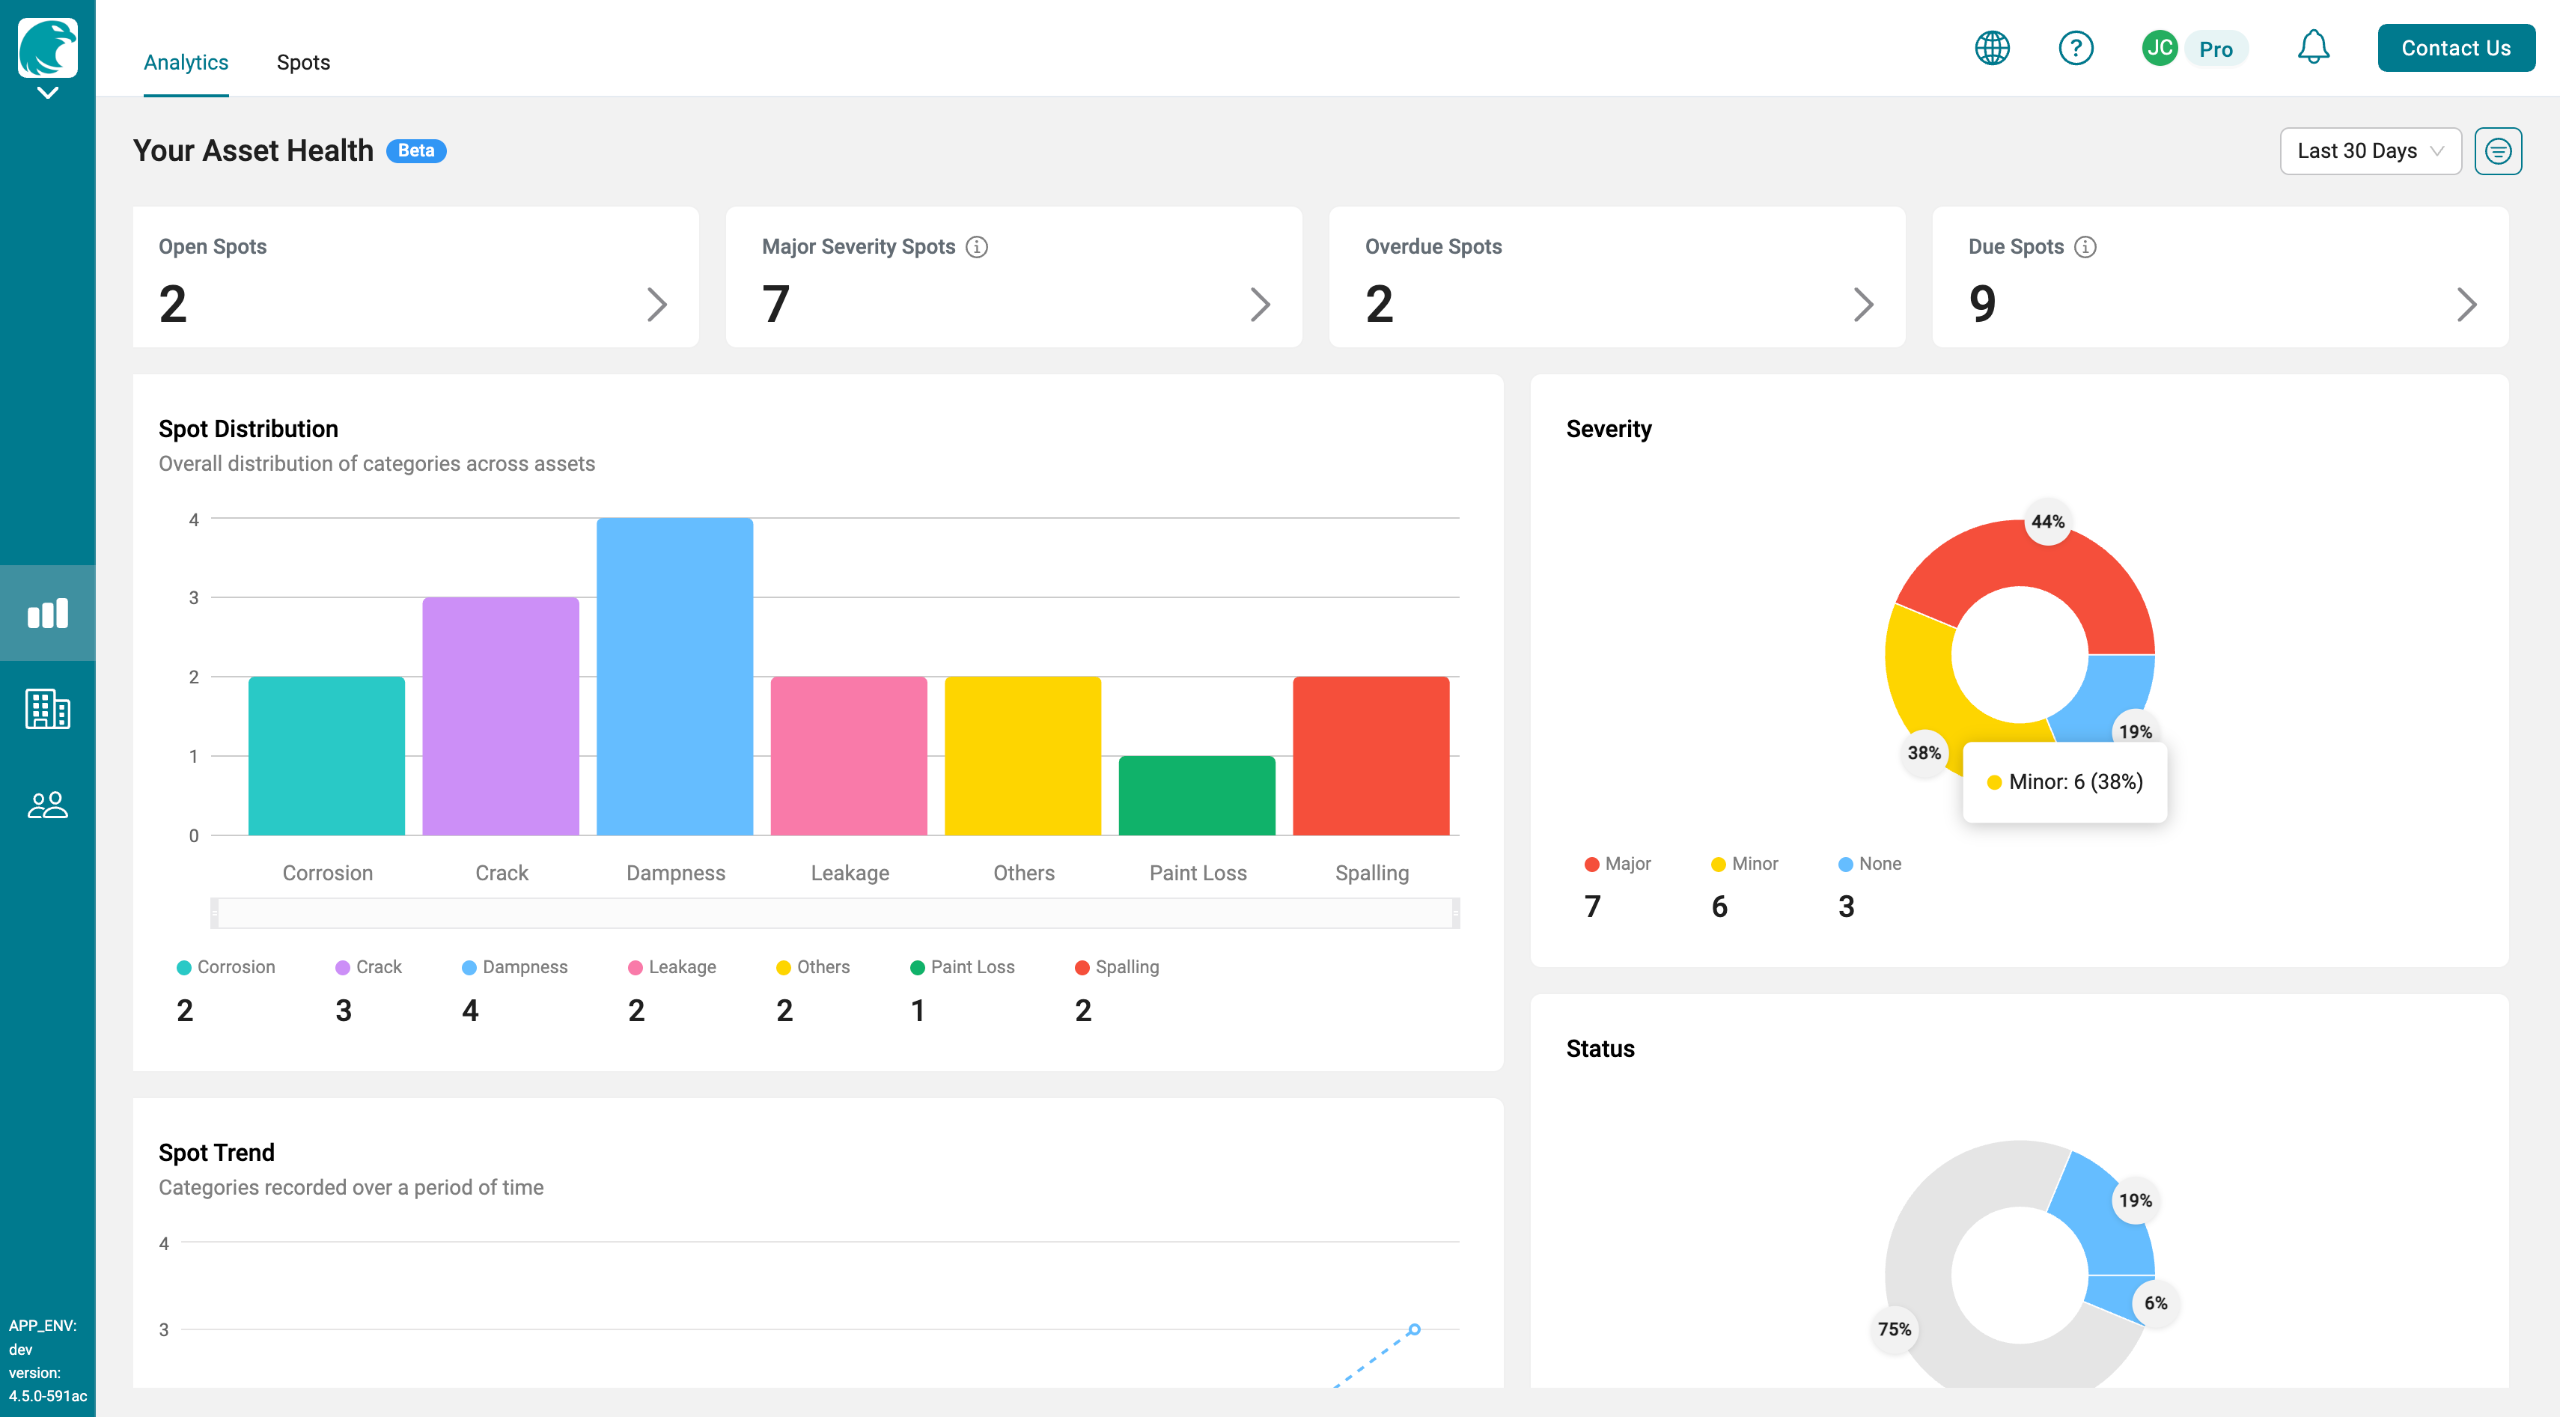
Task: Toggle the Major severity legend item
Action: click(1617, 864)
